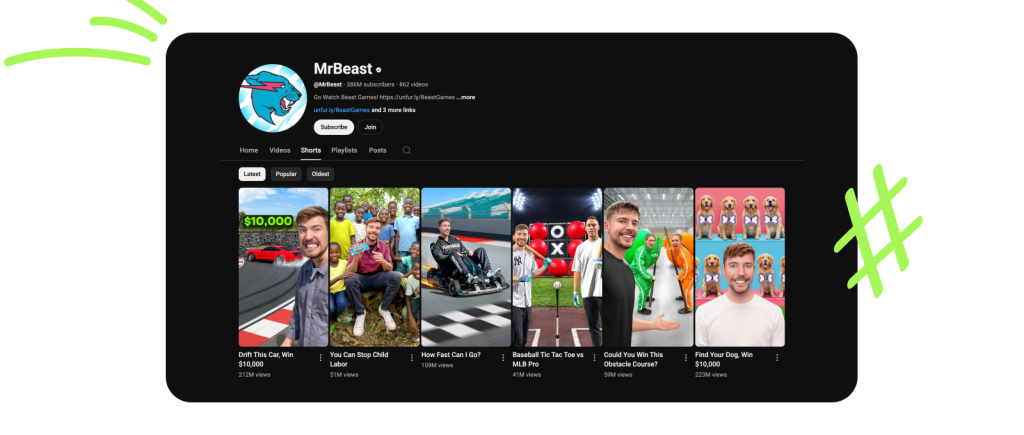The width and height of the screenshot is (1024, 435).
Task: Expand channel description with ...more
Action: tap(466, 97)
